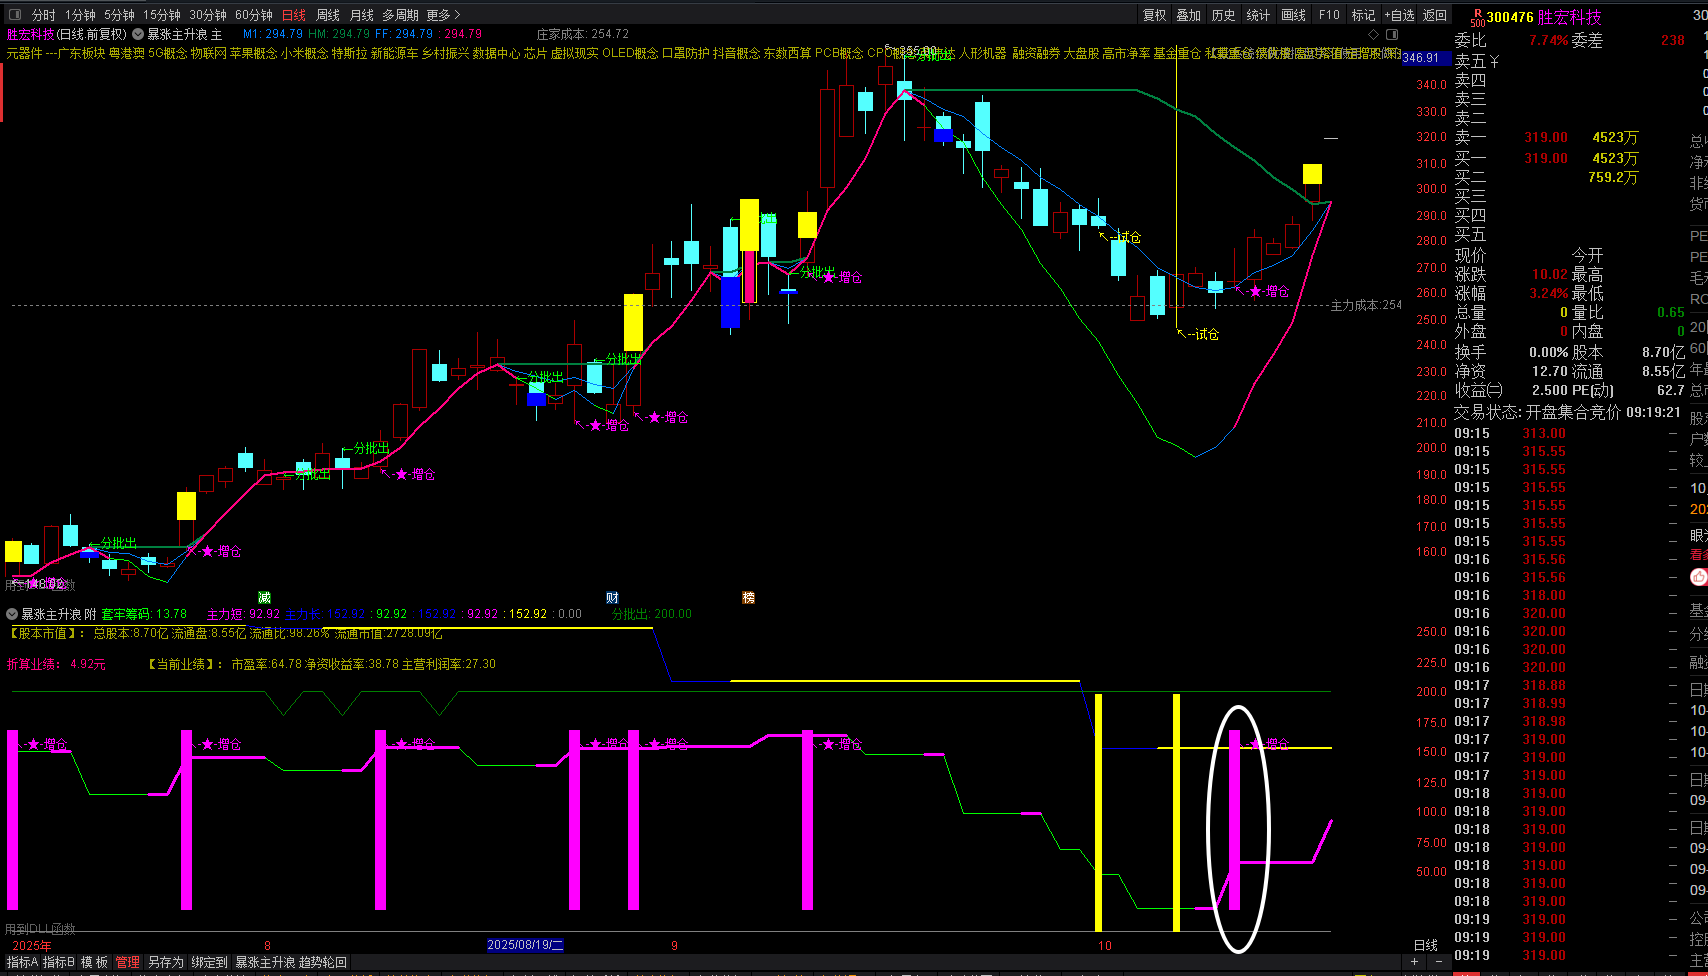The height and width of the screenshot is (976, 1708).
Task: Click the 暴涨主升浪 趋势轮回 template entry
Action: tap(291, 962)
